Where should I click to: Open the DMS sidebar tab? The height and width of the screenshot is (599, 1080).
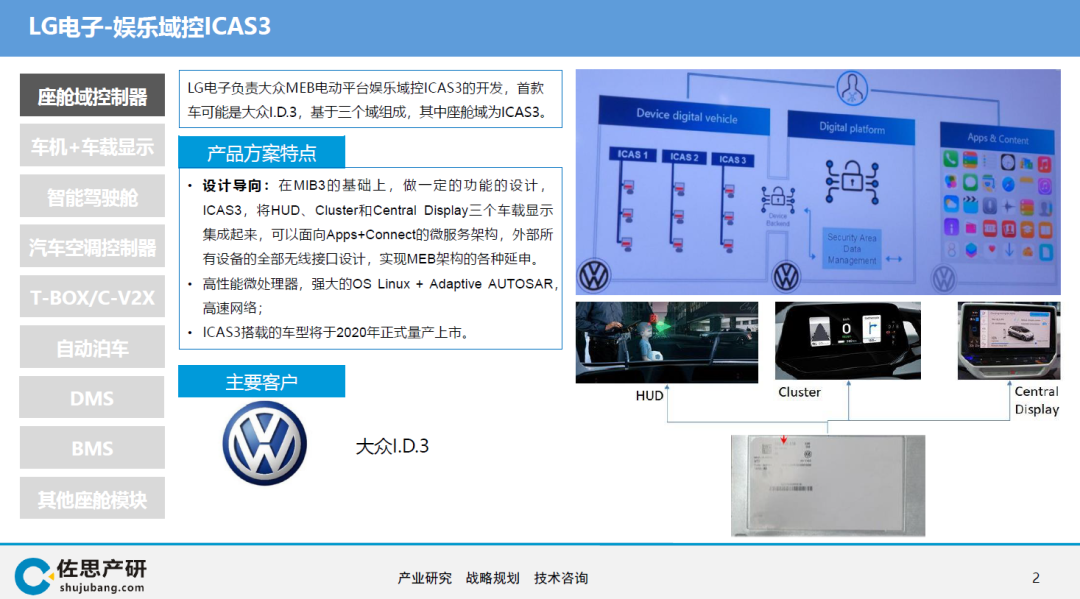(x=92, y=398)
